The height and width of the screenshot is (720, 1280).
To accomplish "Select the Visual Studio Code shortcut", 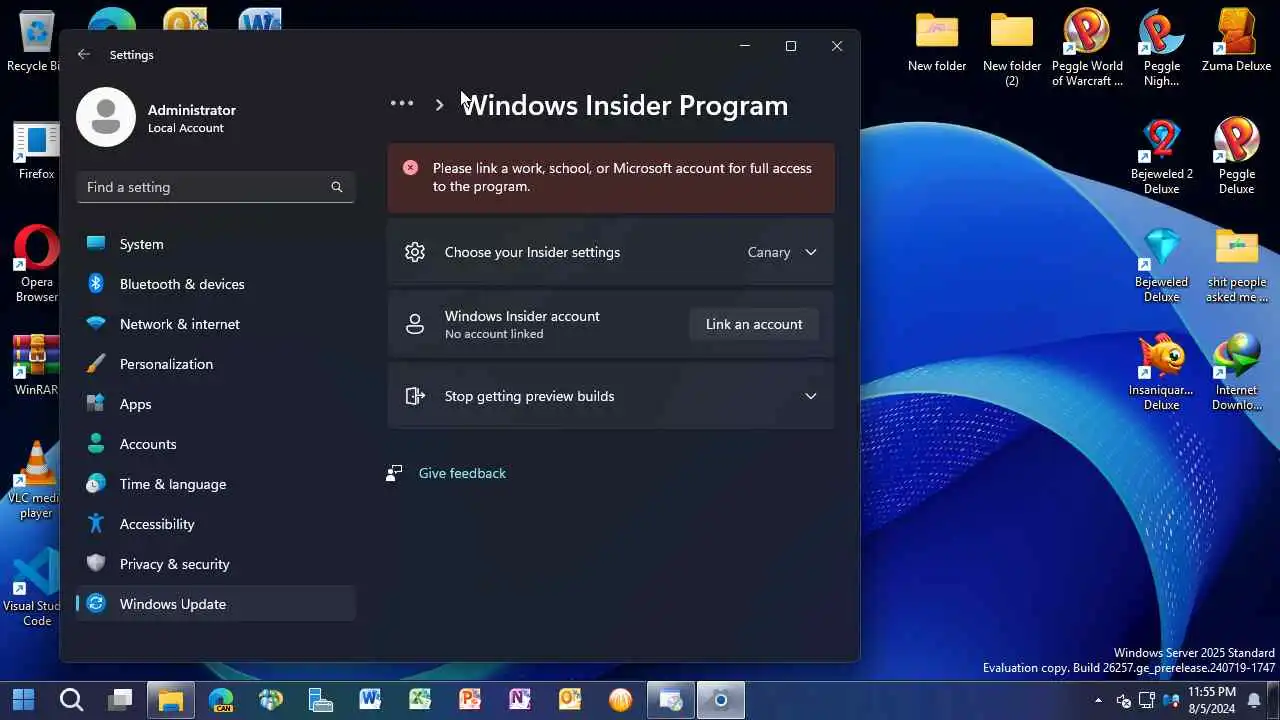I will (x=36, y=588).
